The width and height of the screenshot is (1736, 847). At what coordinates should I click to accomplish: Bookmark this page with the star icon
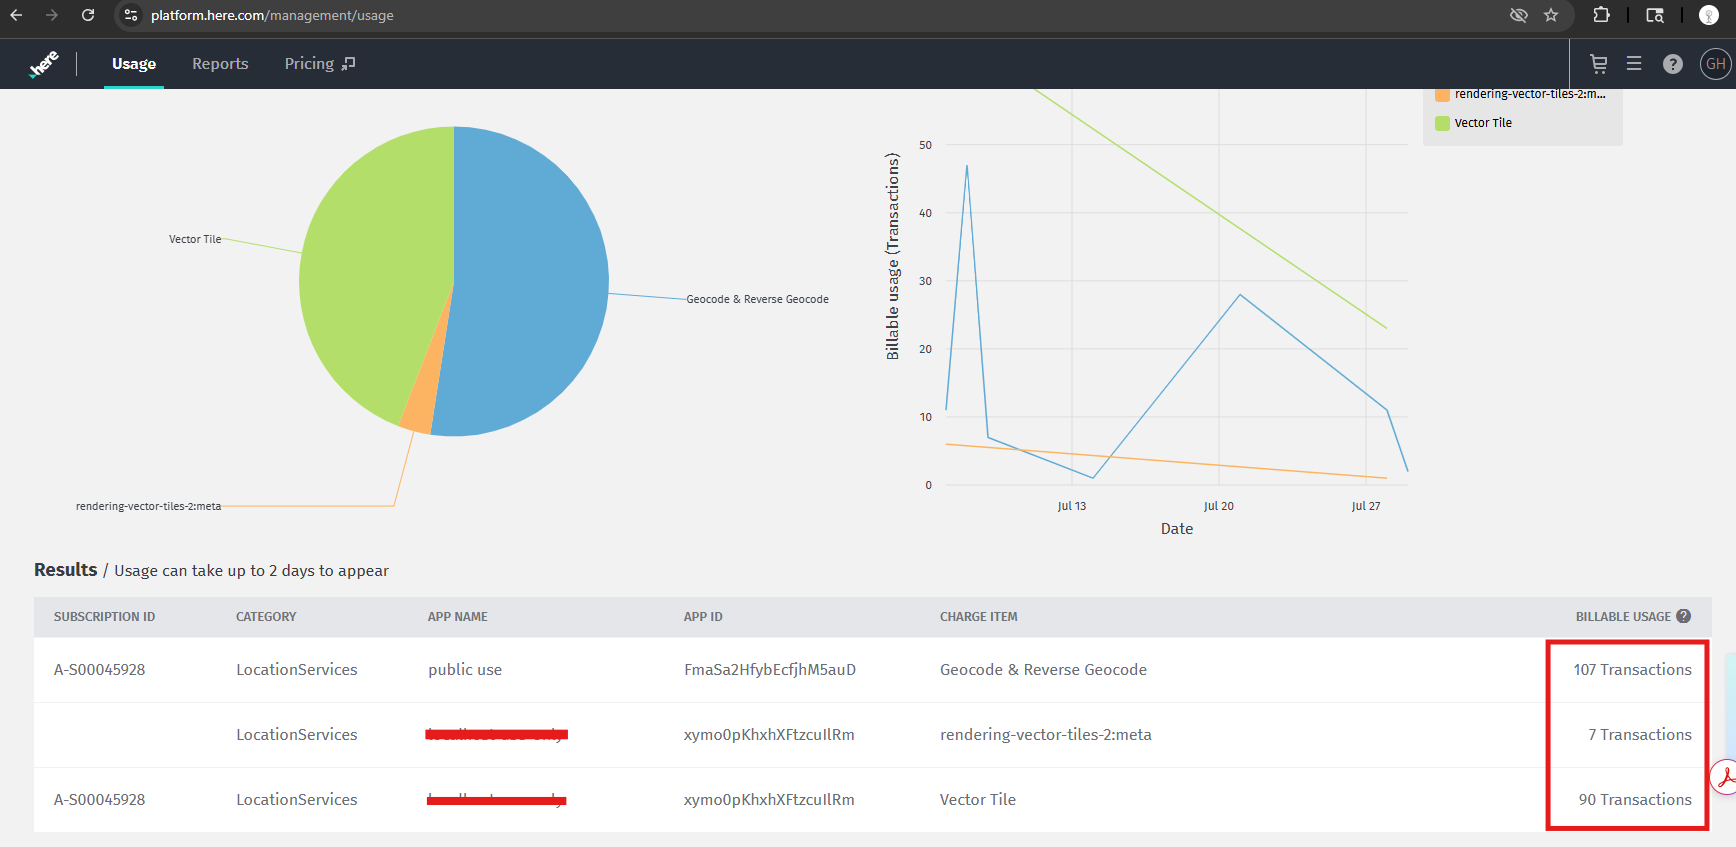1551,15
